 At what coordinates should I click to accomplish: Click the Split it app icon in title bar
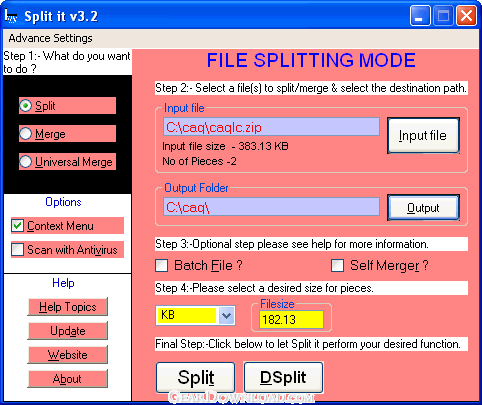coord(11,16)
